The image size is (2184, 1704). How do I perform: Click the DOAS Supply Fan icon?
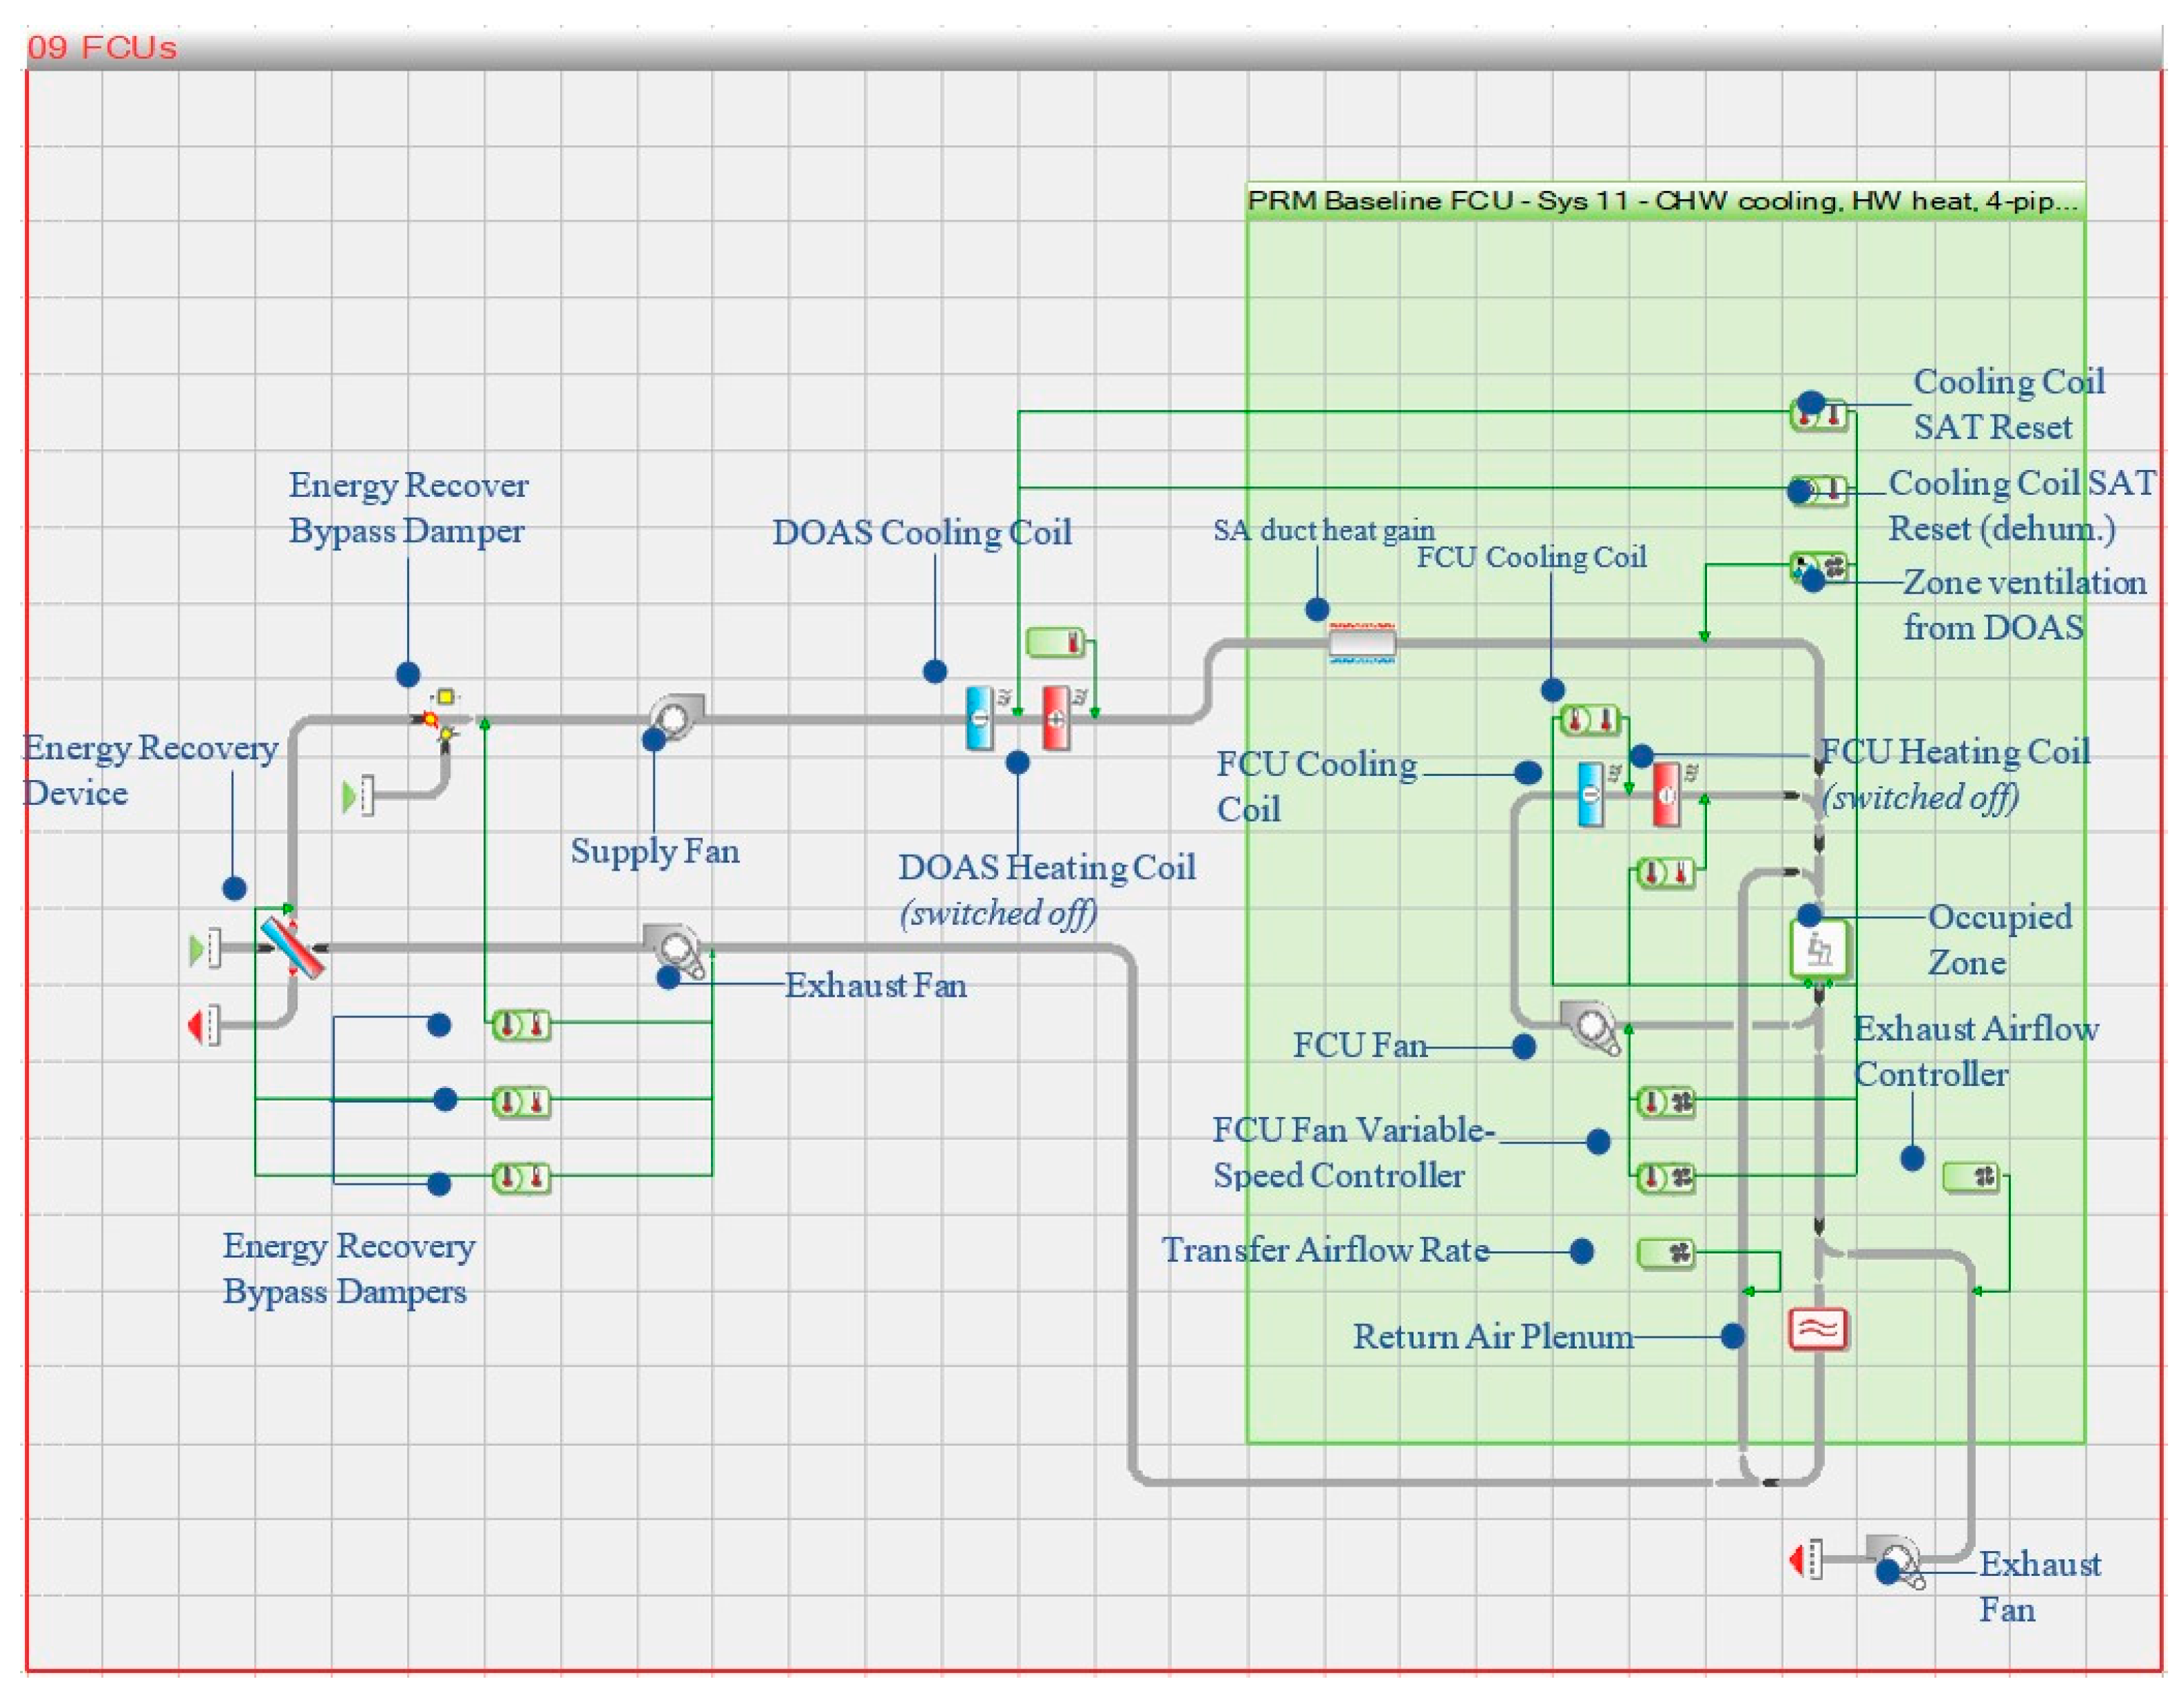[x=674, y=717]
